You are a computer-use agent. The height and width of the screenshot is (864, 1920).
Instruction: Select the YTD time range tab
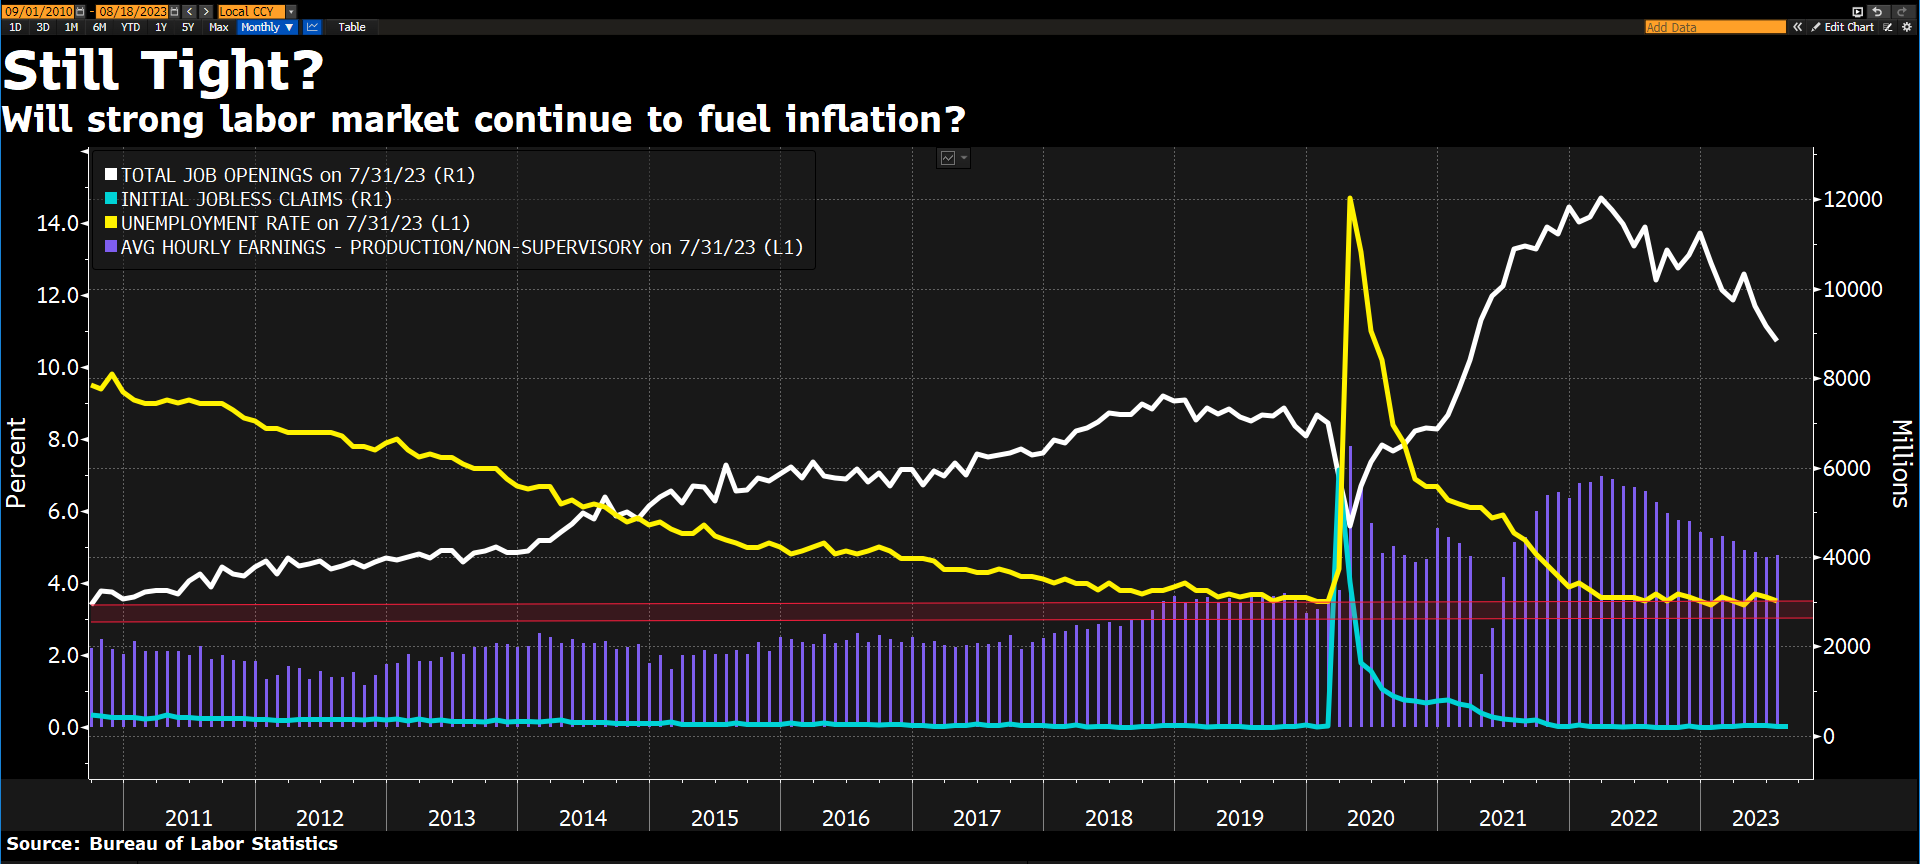130,27
